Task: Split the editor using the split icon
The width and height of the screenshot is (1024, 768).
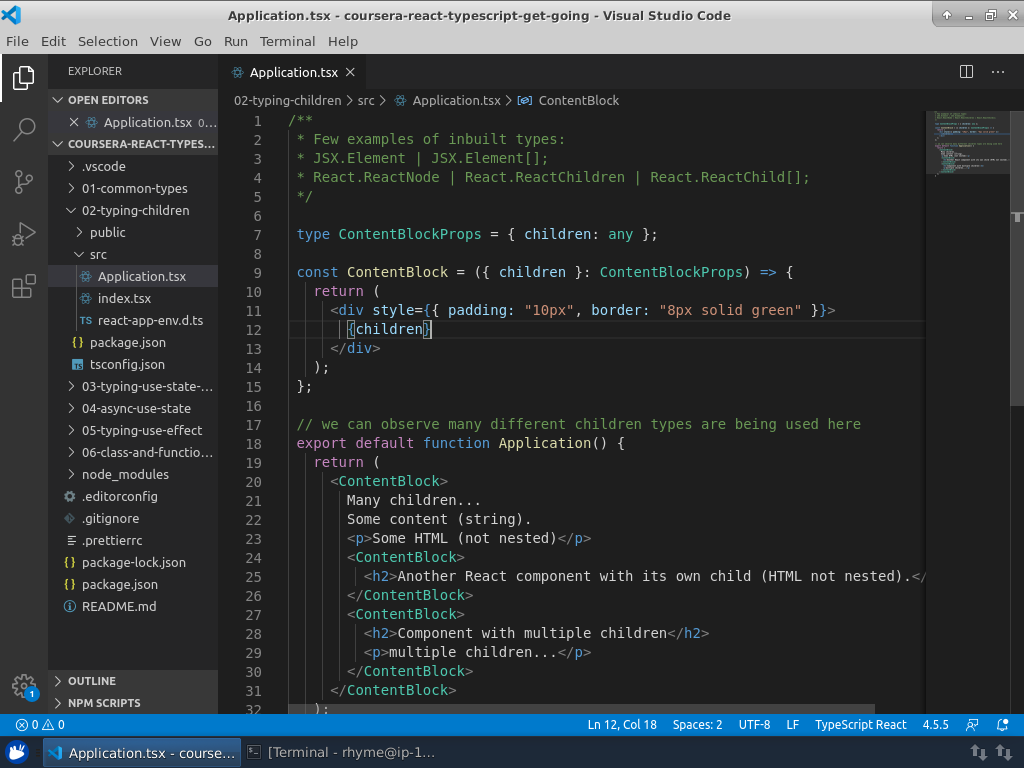Action: 965,71
